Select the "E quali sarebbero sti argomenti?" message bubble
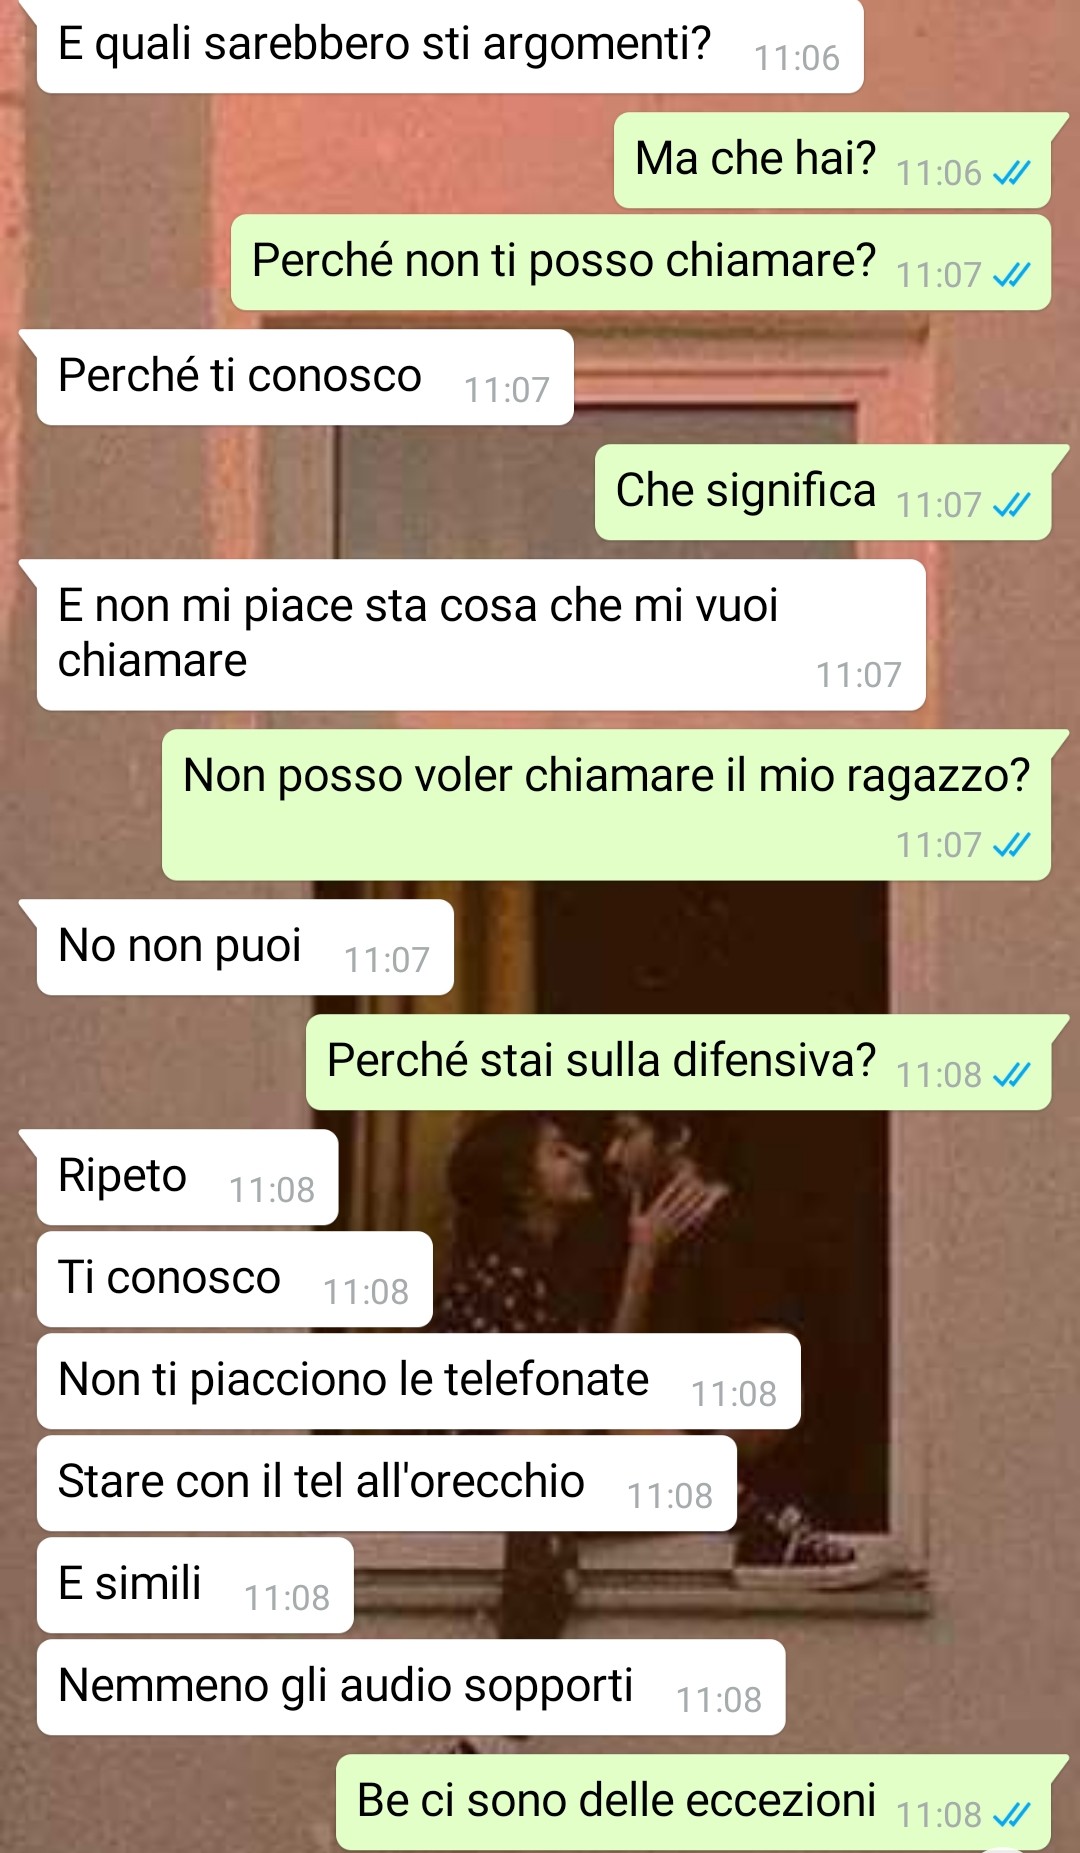Screen dimensions: 1080x1853 tap(450, 46)
